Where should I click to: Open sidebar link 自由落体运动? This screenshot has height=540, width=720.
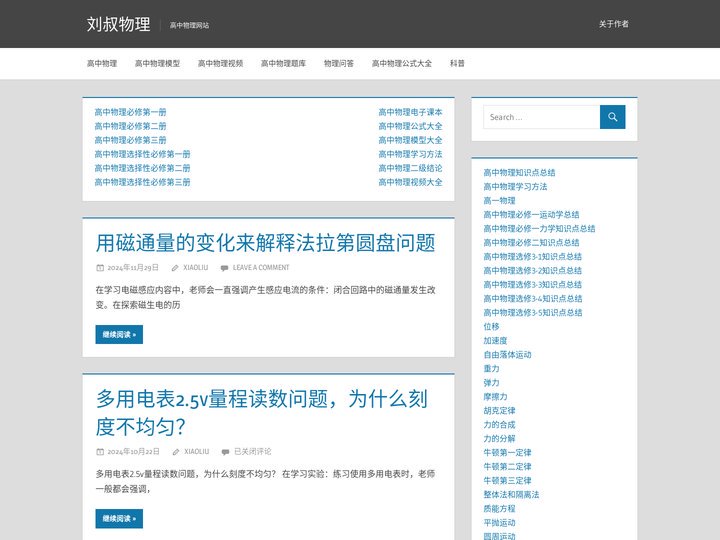[x=507, y=354]
